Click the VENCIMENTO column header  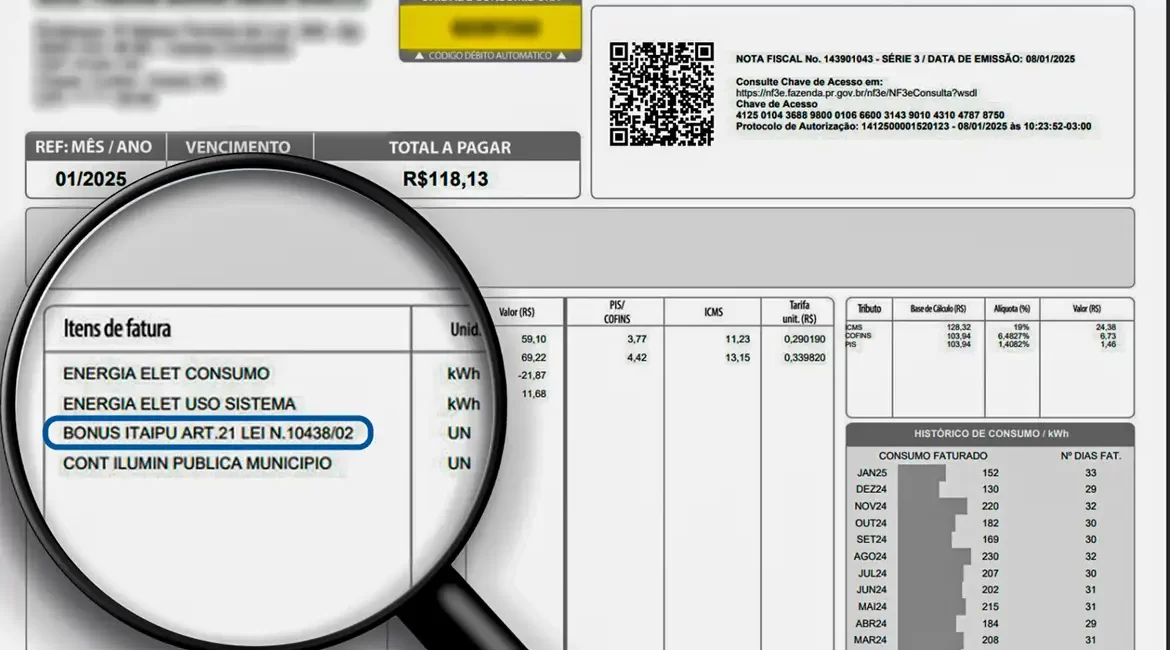(x=238, y=147)
